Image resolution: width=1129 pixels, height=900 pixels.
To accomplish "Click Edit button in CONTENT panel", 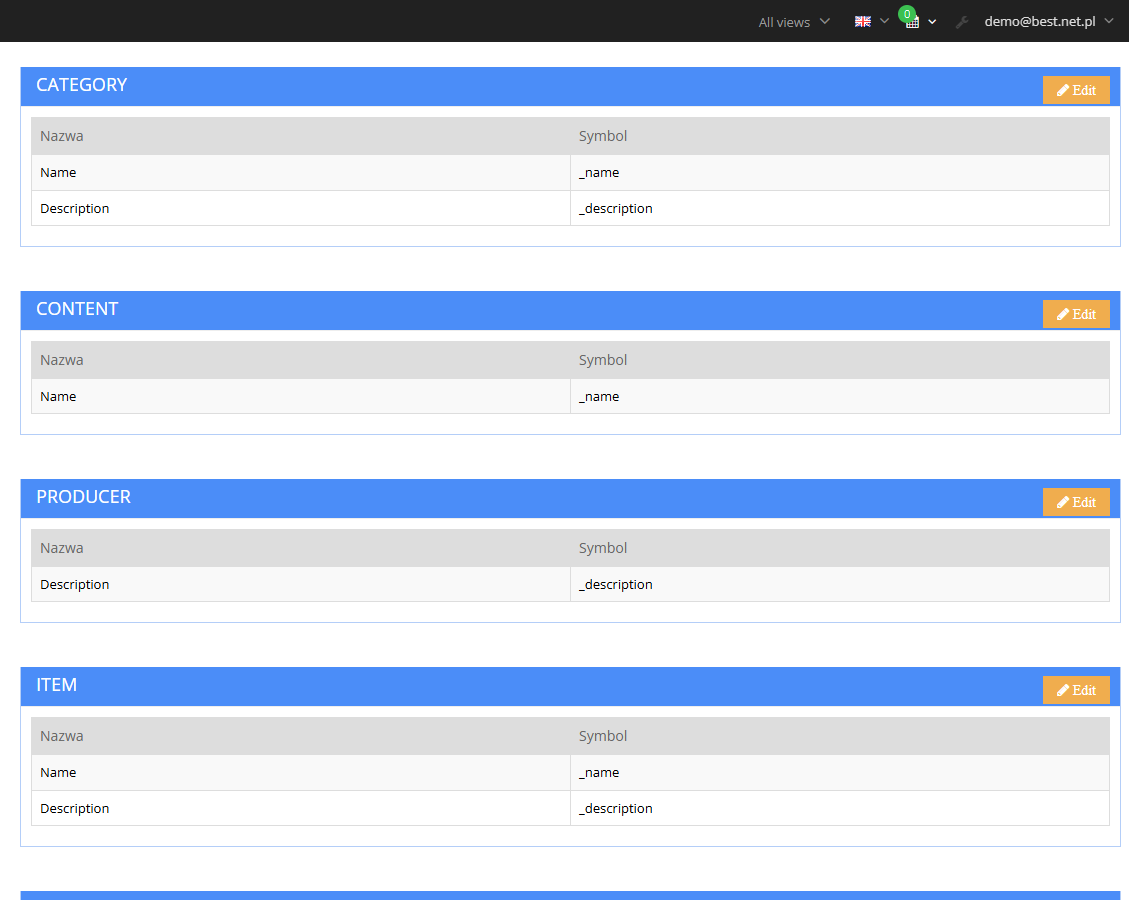I will click(1076, 314).
